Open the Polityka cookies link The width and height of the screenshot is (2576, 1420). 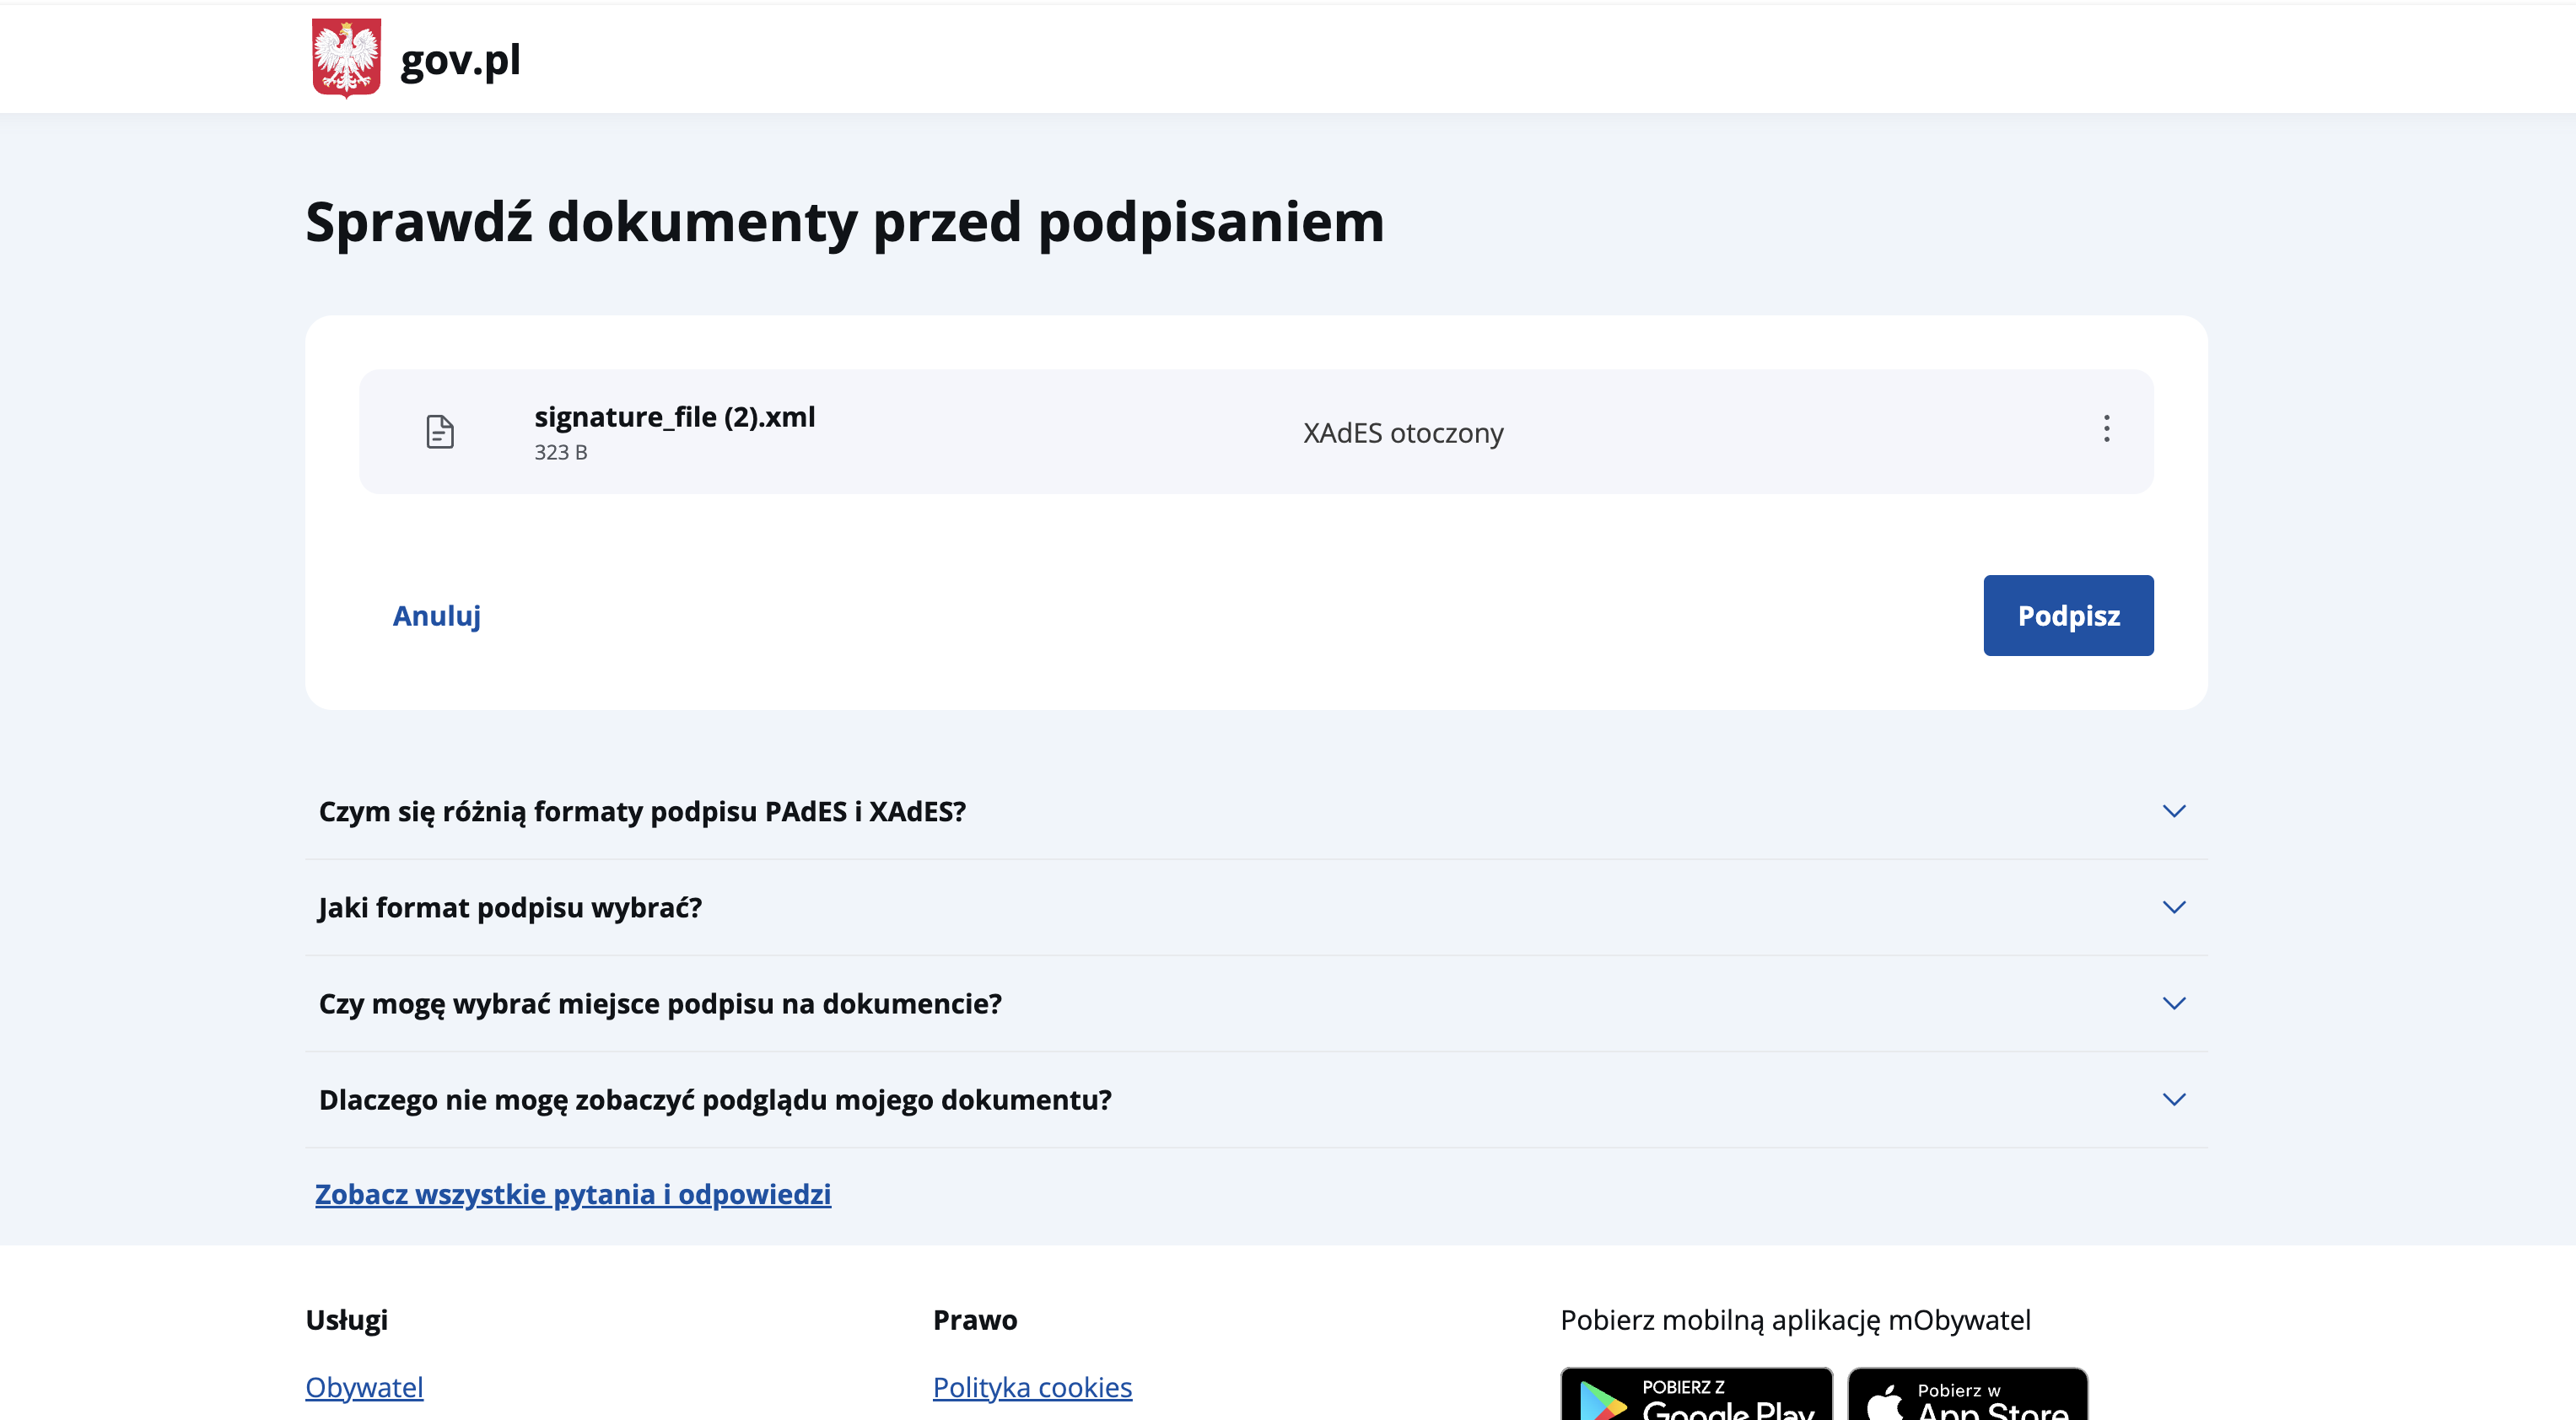point(1032,1387)
